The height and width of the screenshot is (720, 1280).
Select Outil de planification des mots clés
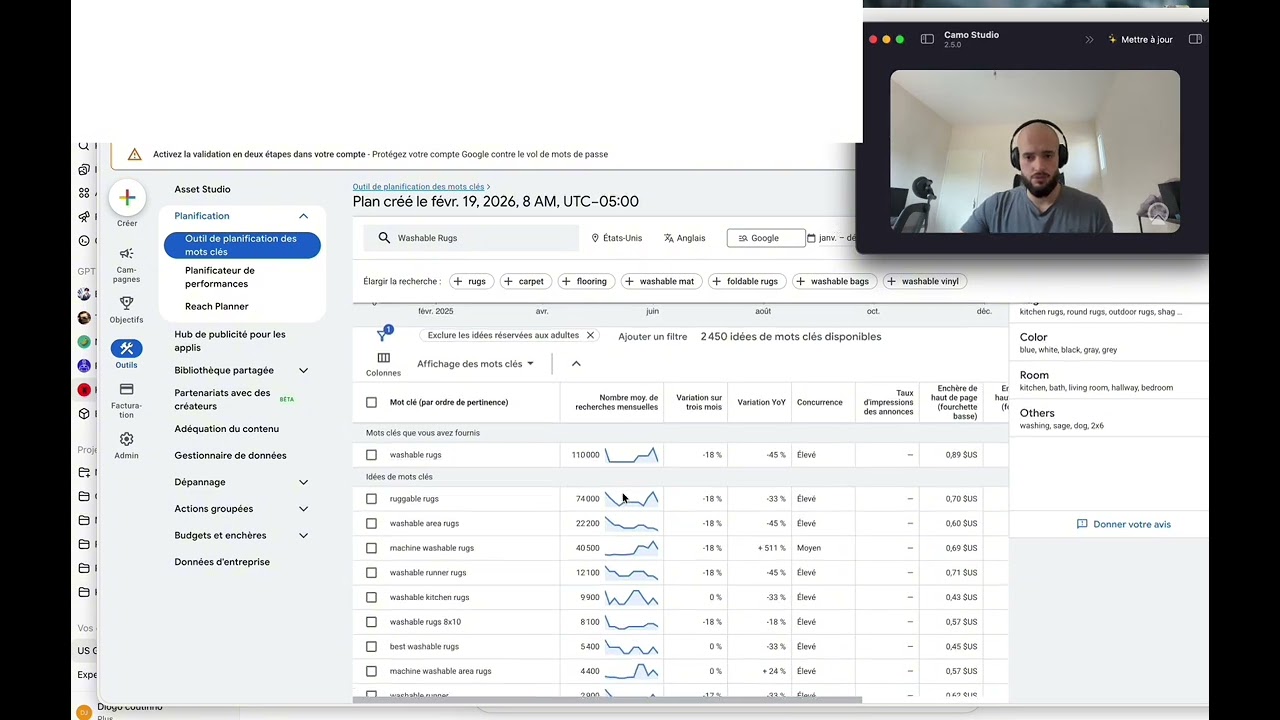[x=242, y=245]
